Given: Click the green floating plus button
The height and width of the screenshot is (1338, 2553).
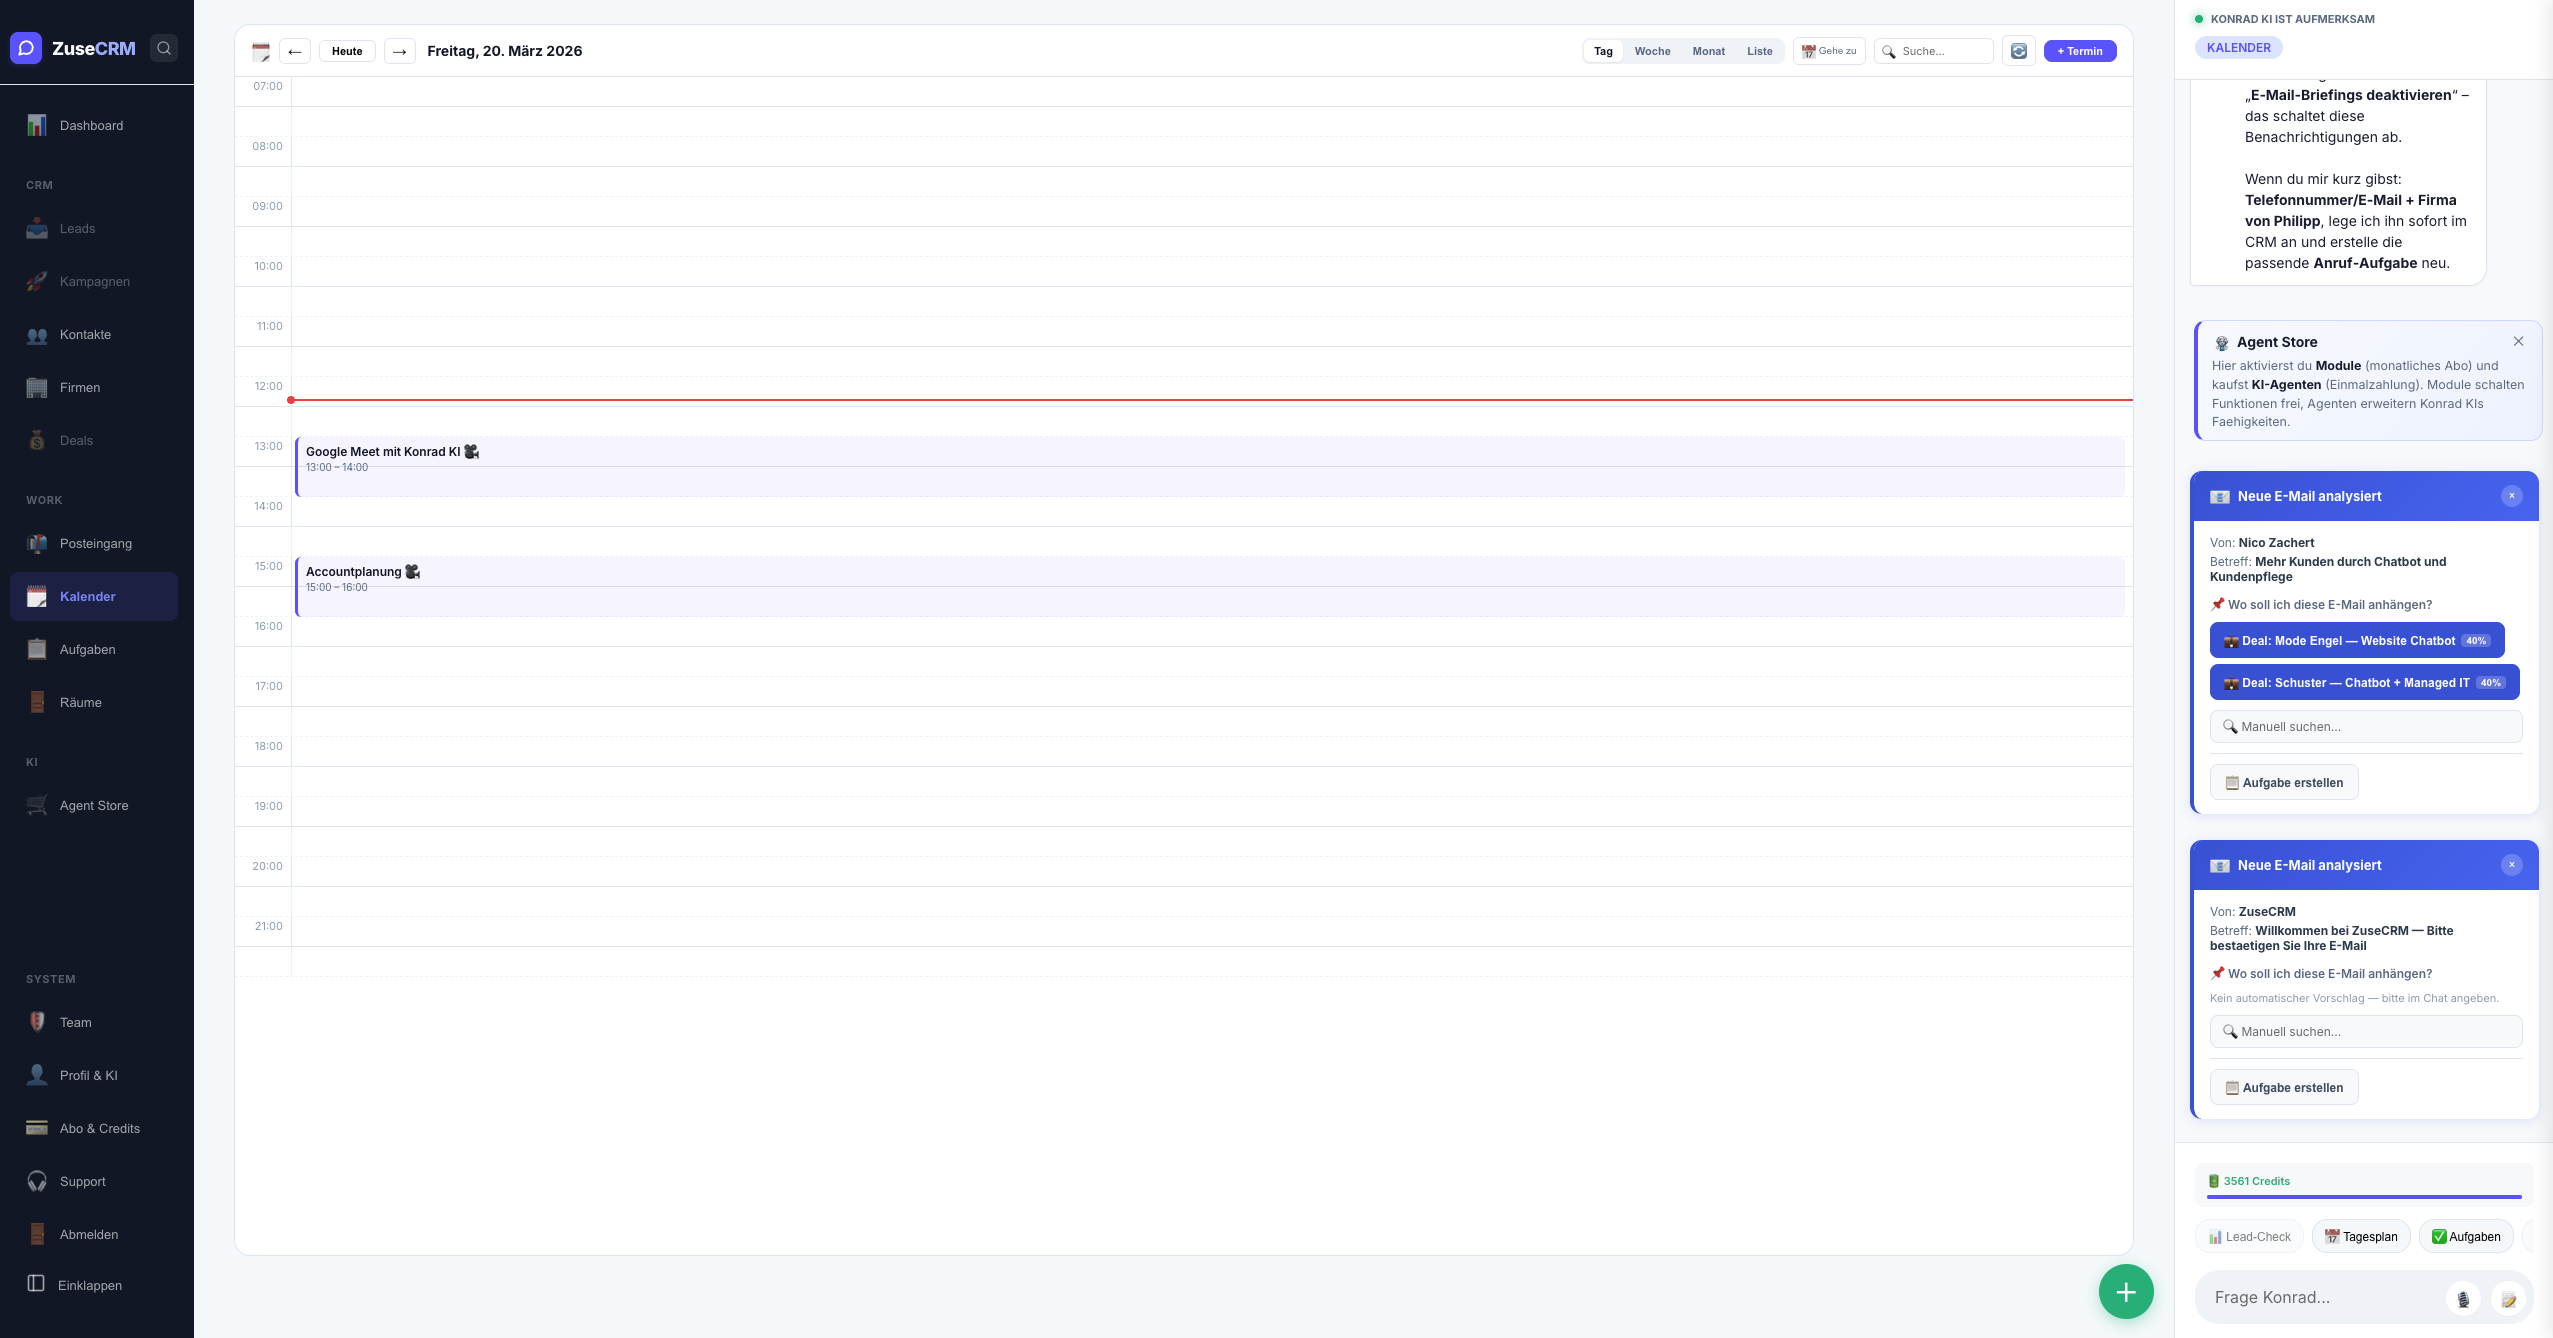Looking at the screenshot, I should (2126, 1292).
